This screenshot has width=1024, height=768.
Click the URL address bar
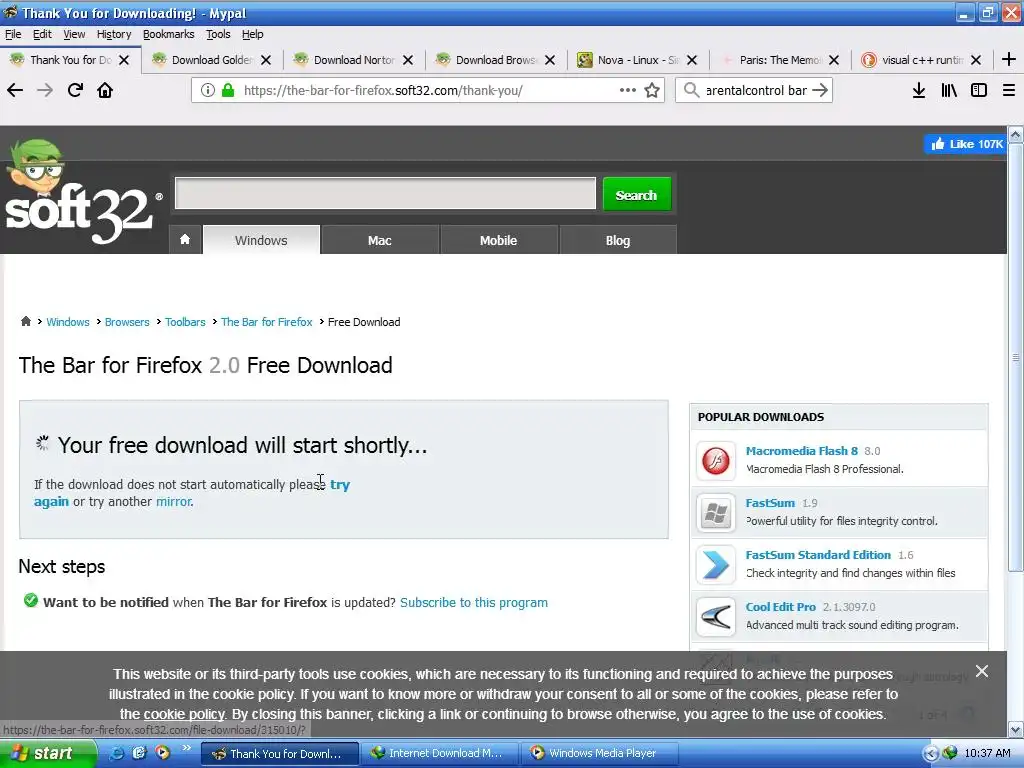coord(428,90)
